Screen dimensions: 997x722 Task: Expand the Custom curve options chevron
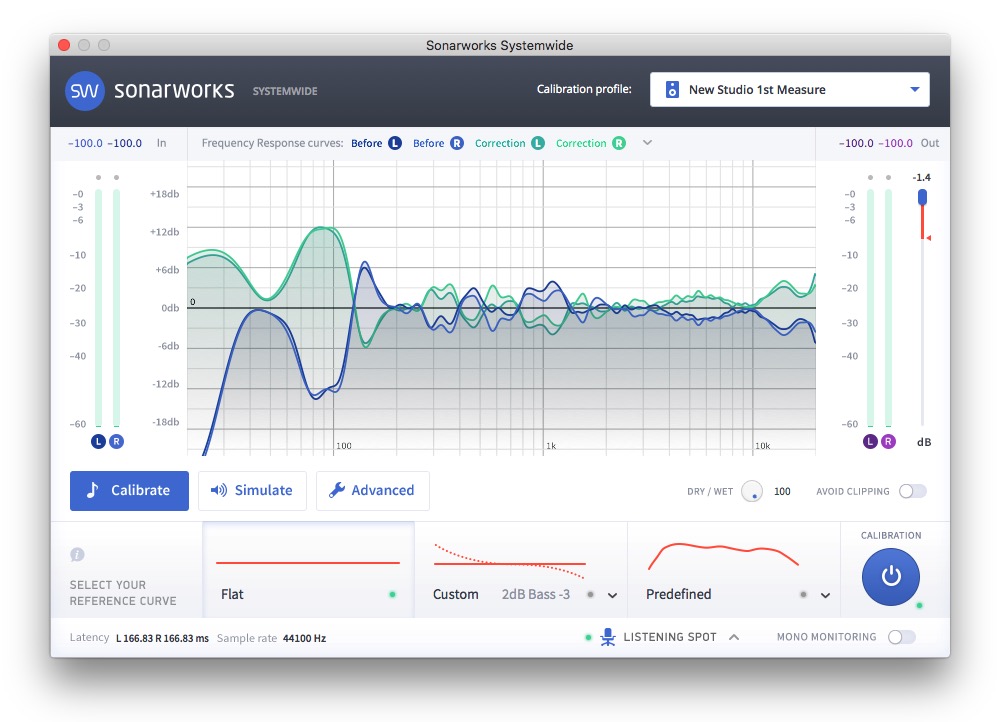coord(612,596)
